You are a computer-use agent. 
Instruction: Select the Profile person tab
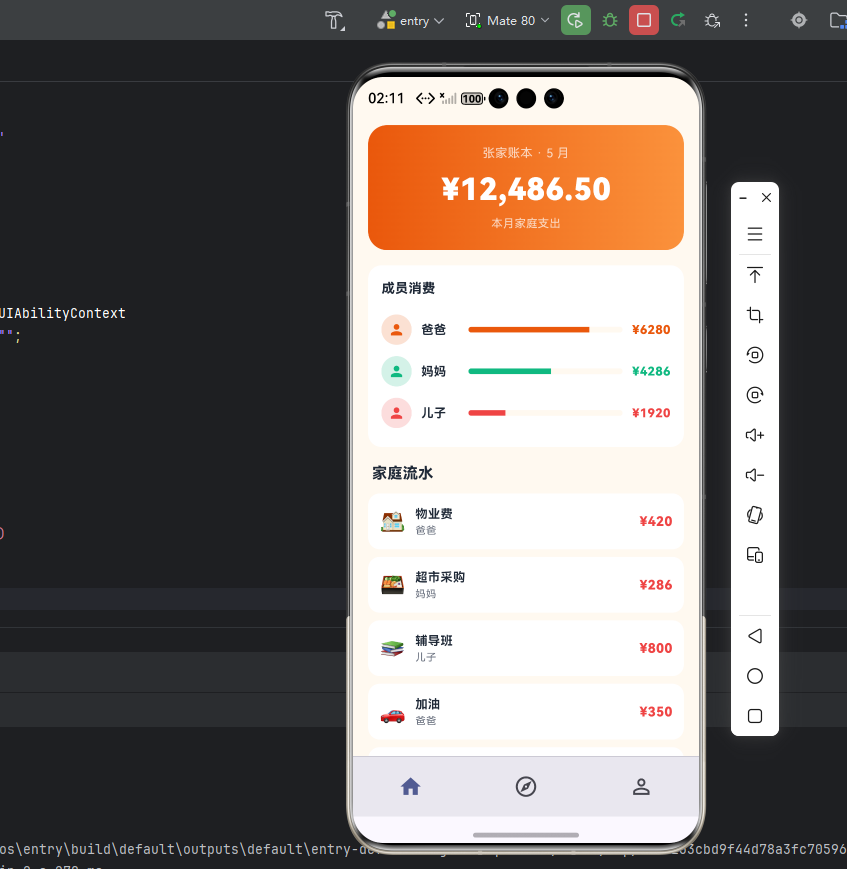pos(641,786)
